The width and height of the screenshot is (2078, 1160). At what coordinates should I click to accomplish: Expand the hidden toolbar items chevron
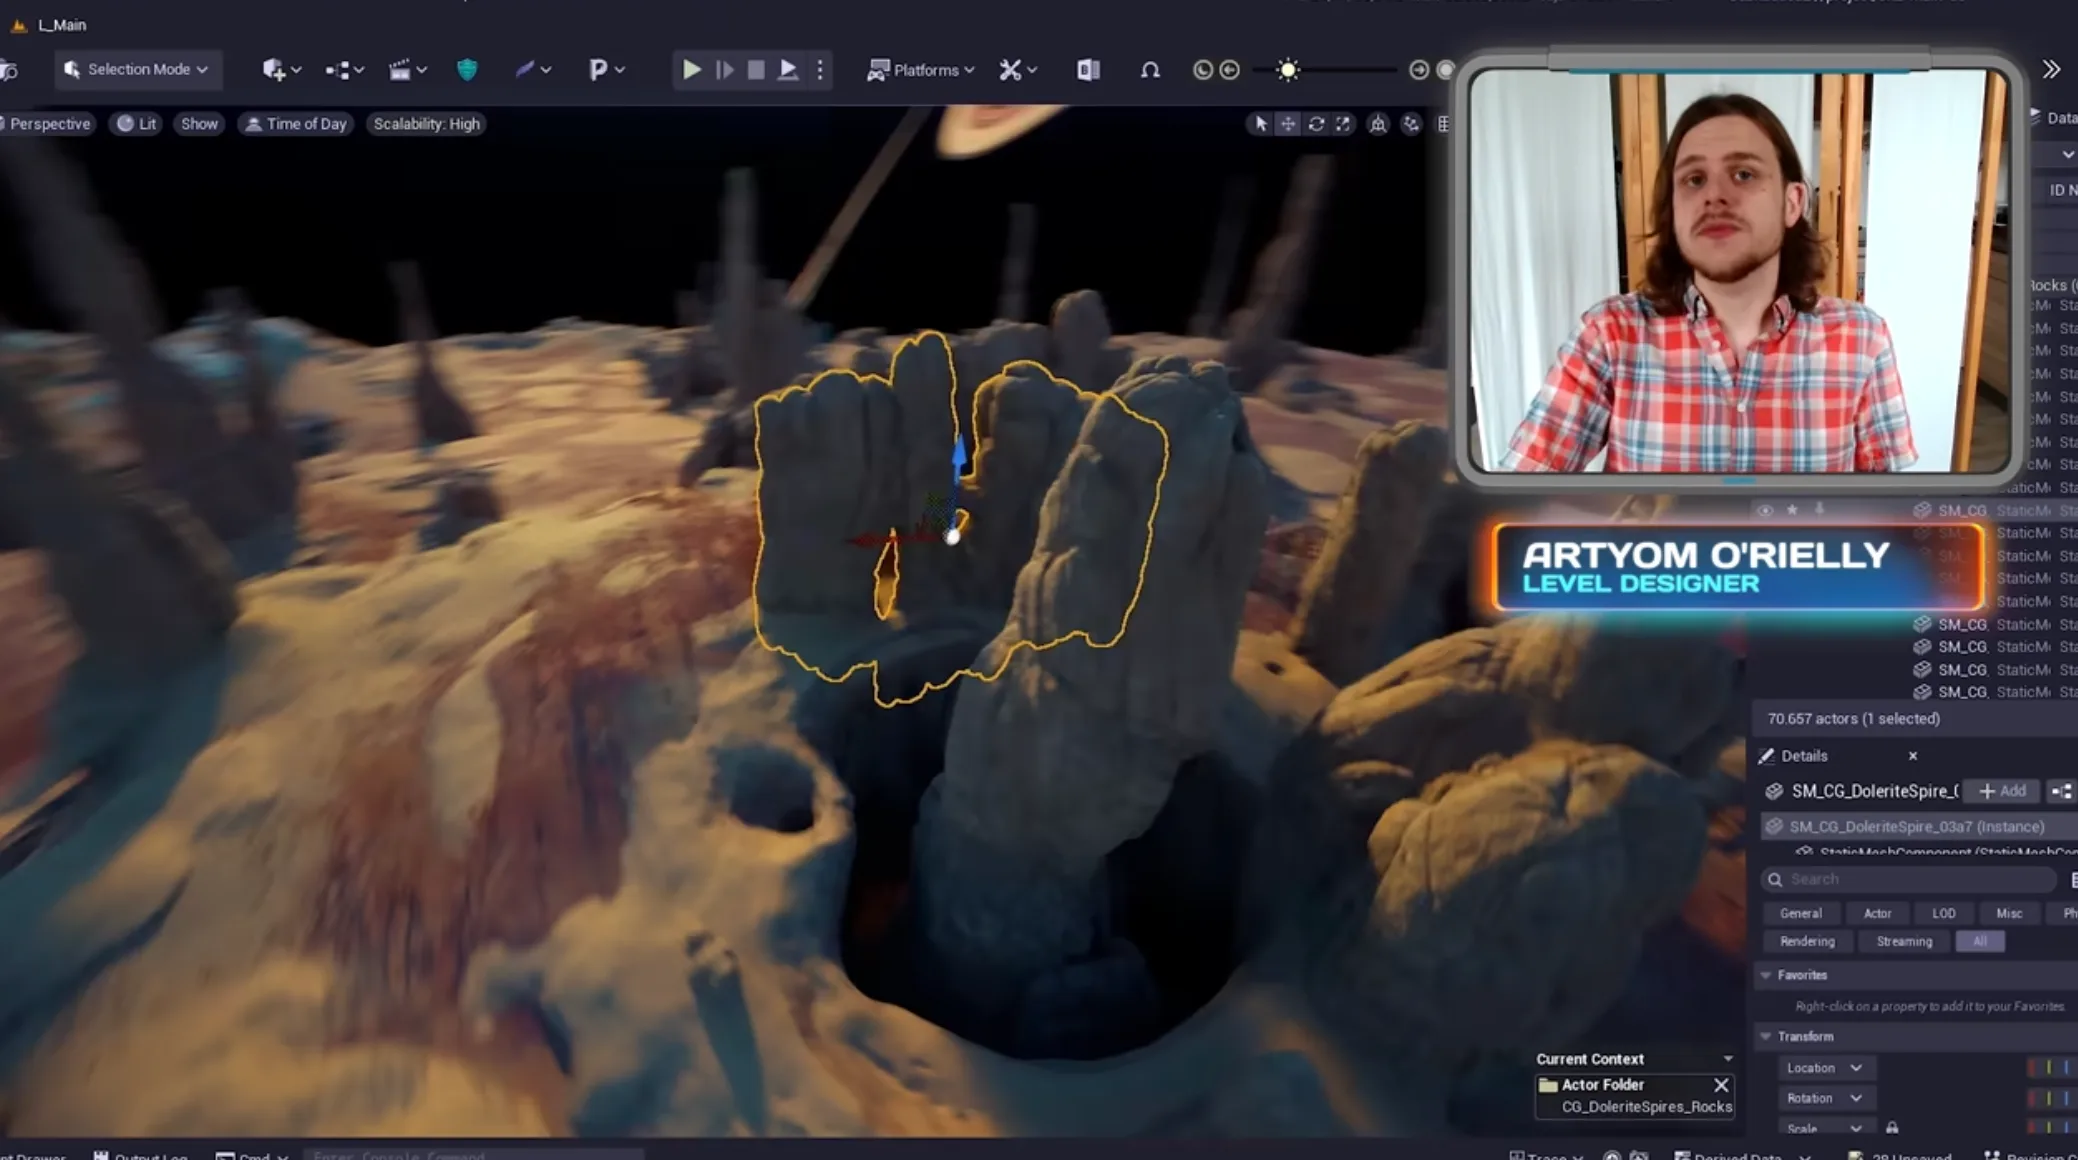tap(2051, 69)
